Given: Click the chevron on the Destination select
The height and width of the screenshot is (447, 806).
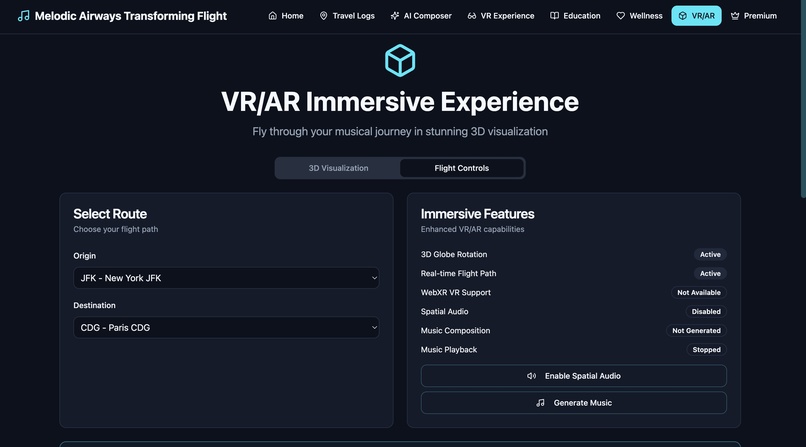Looking at the screenshot, I should (374, 327).
